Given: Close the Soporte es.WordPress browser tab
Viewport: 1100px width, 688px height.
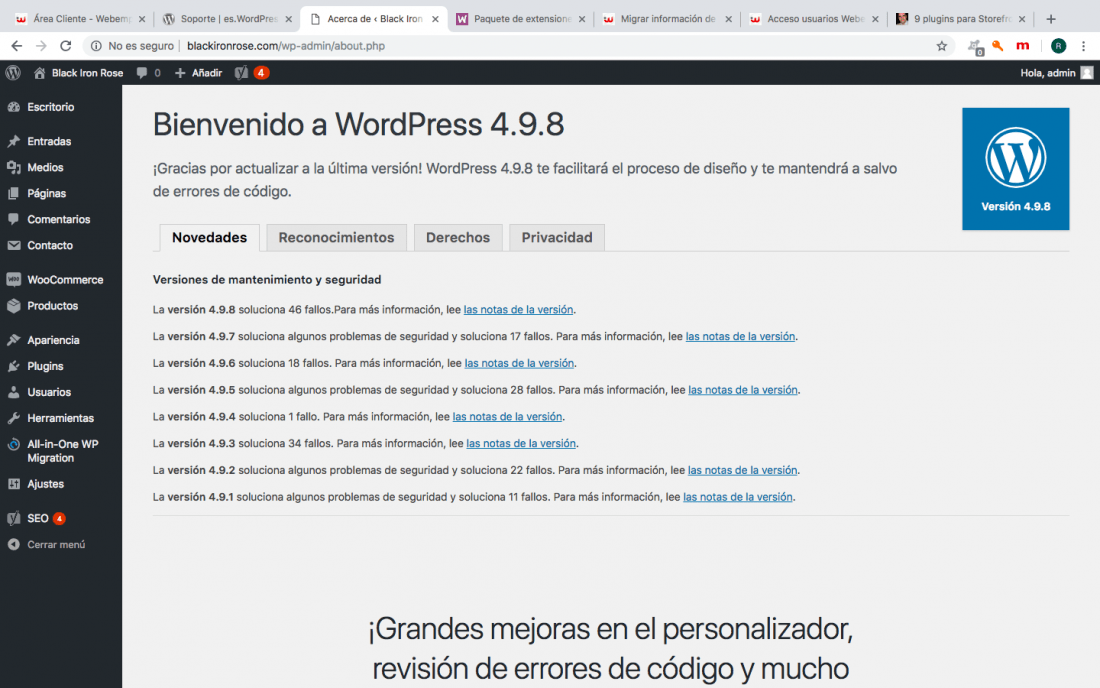Looking at the screenshot, I should click(288, 20).
